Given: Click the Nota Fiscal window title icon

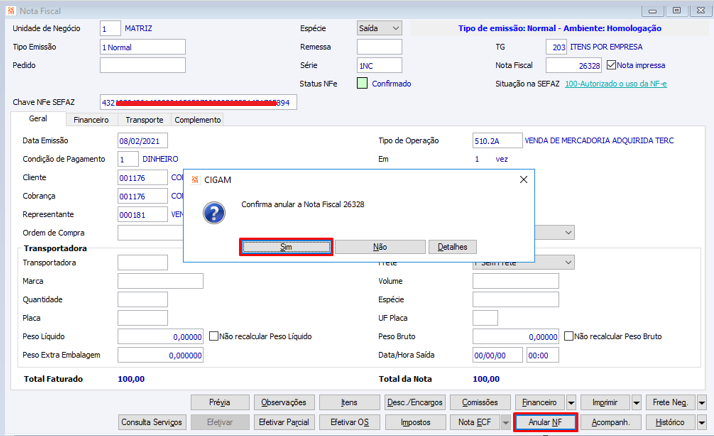Looking at the screenshot, I should (x=11, y=10).
